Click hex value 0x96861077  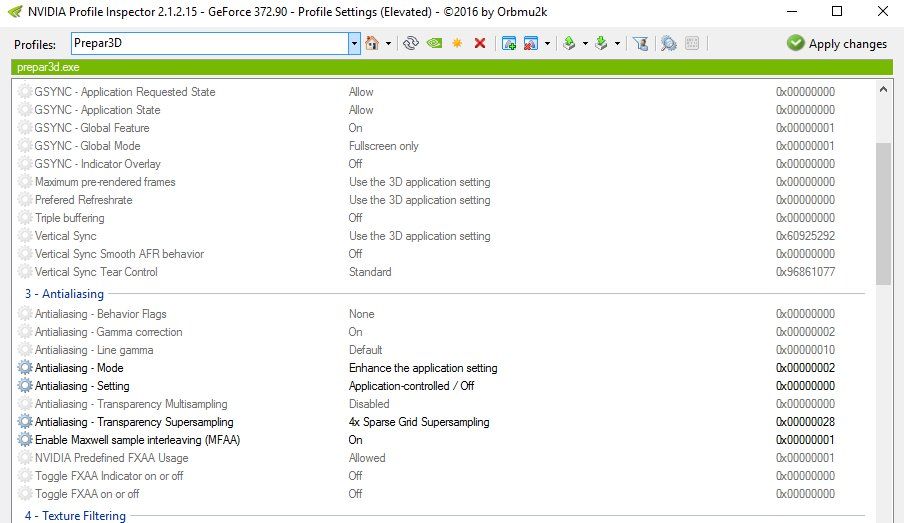(x=805, y=272)
